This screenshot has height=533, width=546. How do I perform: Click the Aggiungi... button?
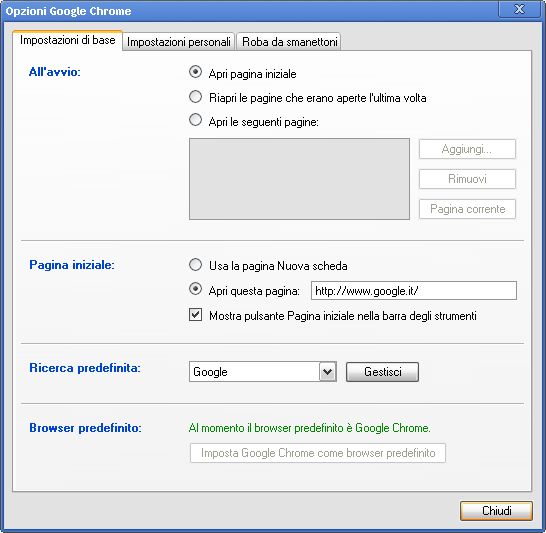(467, 149)
